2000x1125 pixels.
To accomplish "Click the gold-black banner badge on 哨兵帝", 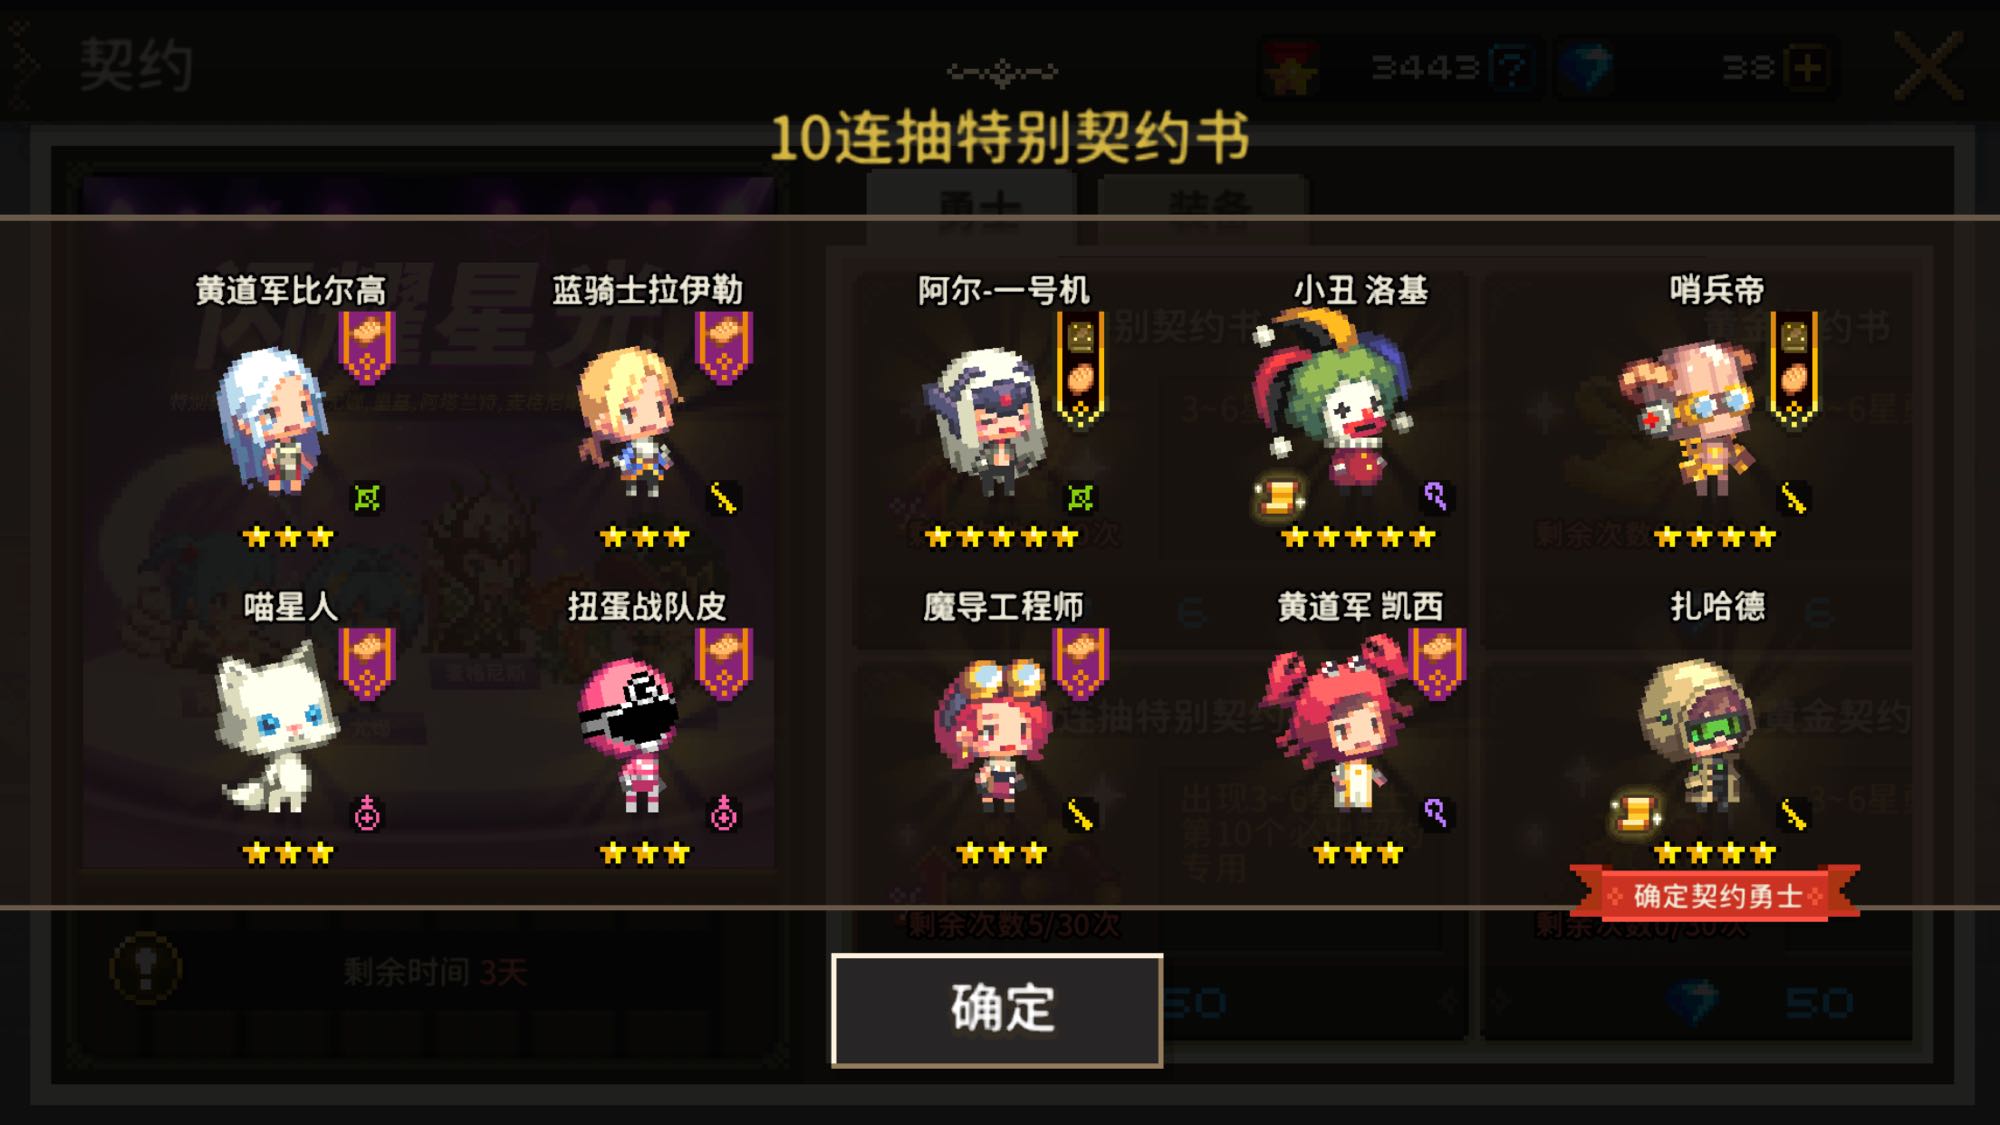I will tap(1794, 370).
